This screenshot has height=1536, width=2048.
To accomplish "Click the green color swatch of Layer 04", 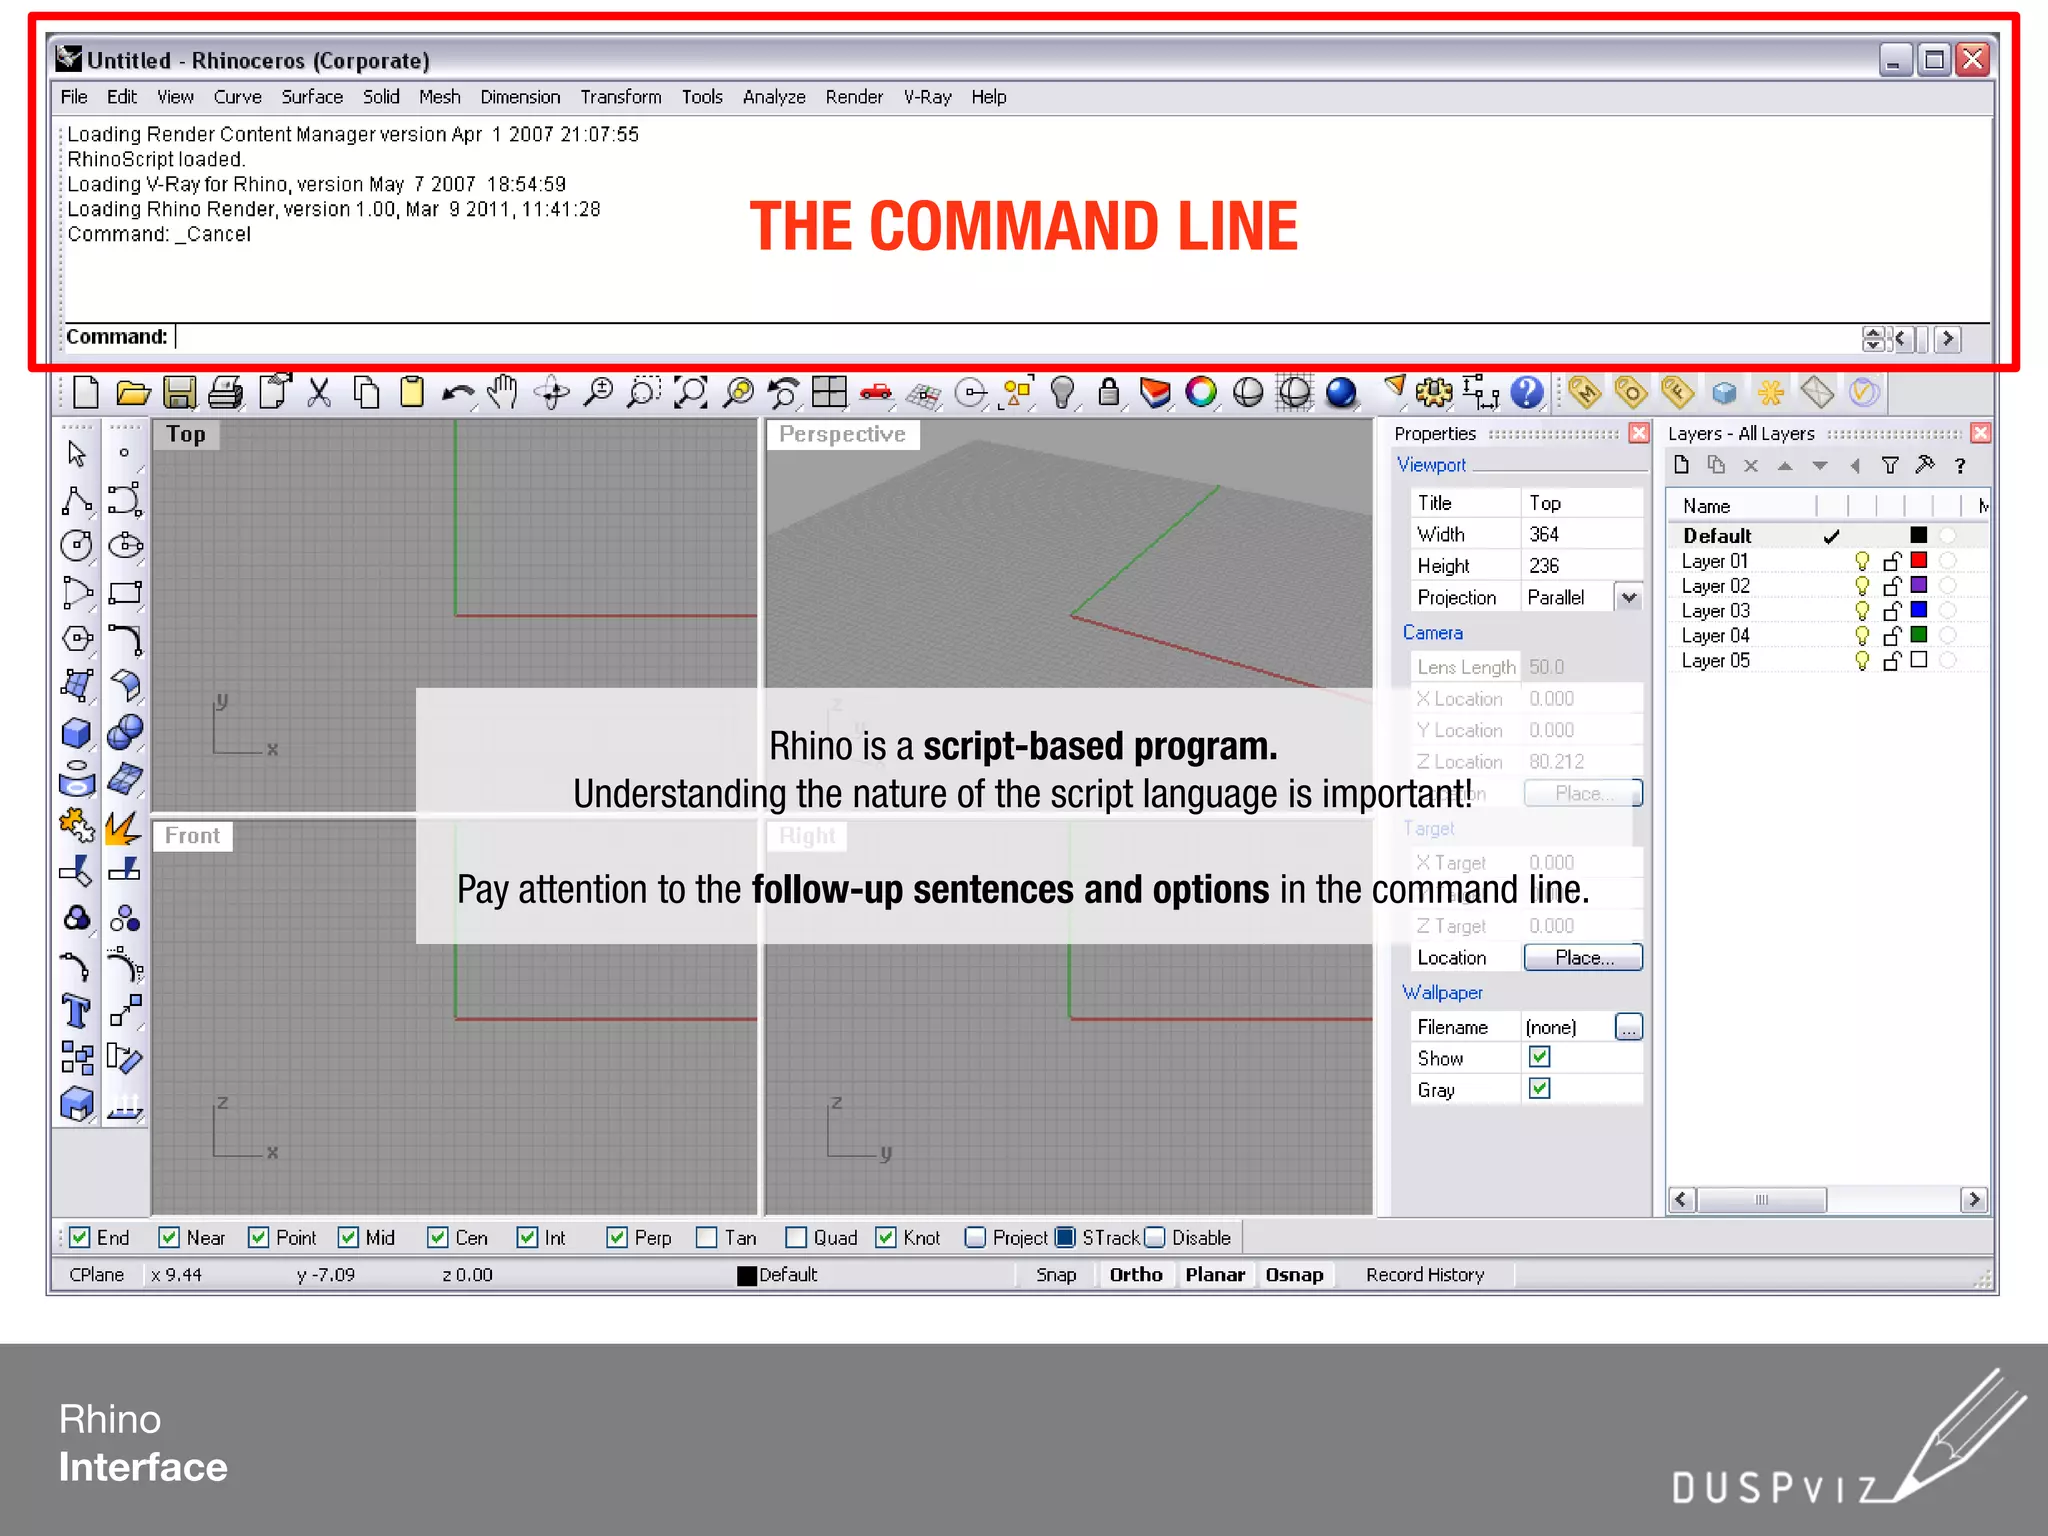I will tap(1919, 634).
